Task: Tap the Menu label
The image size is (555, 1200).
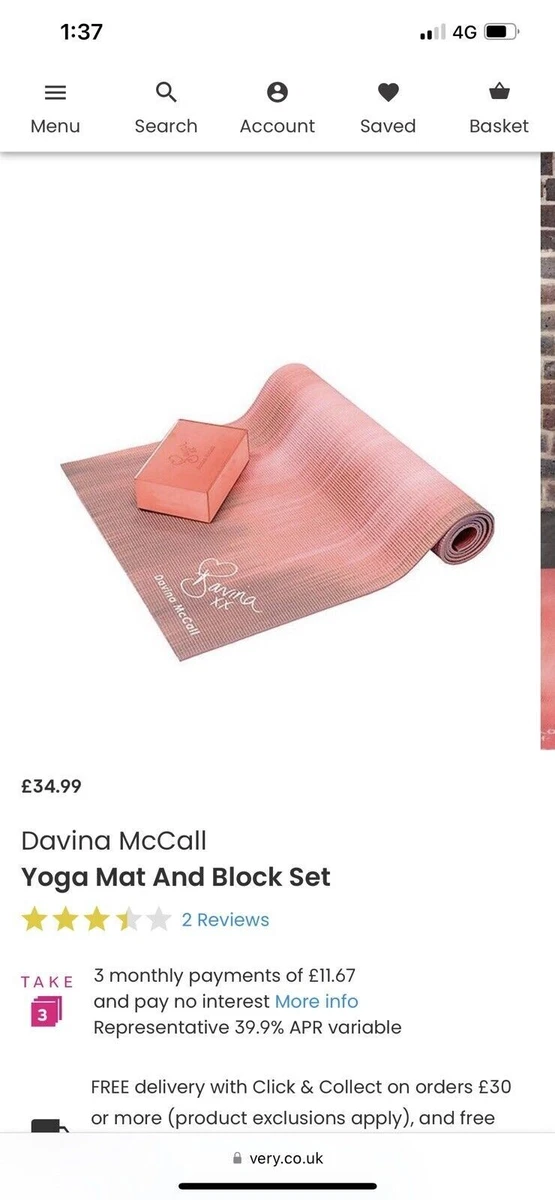Action: [55, 126]
